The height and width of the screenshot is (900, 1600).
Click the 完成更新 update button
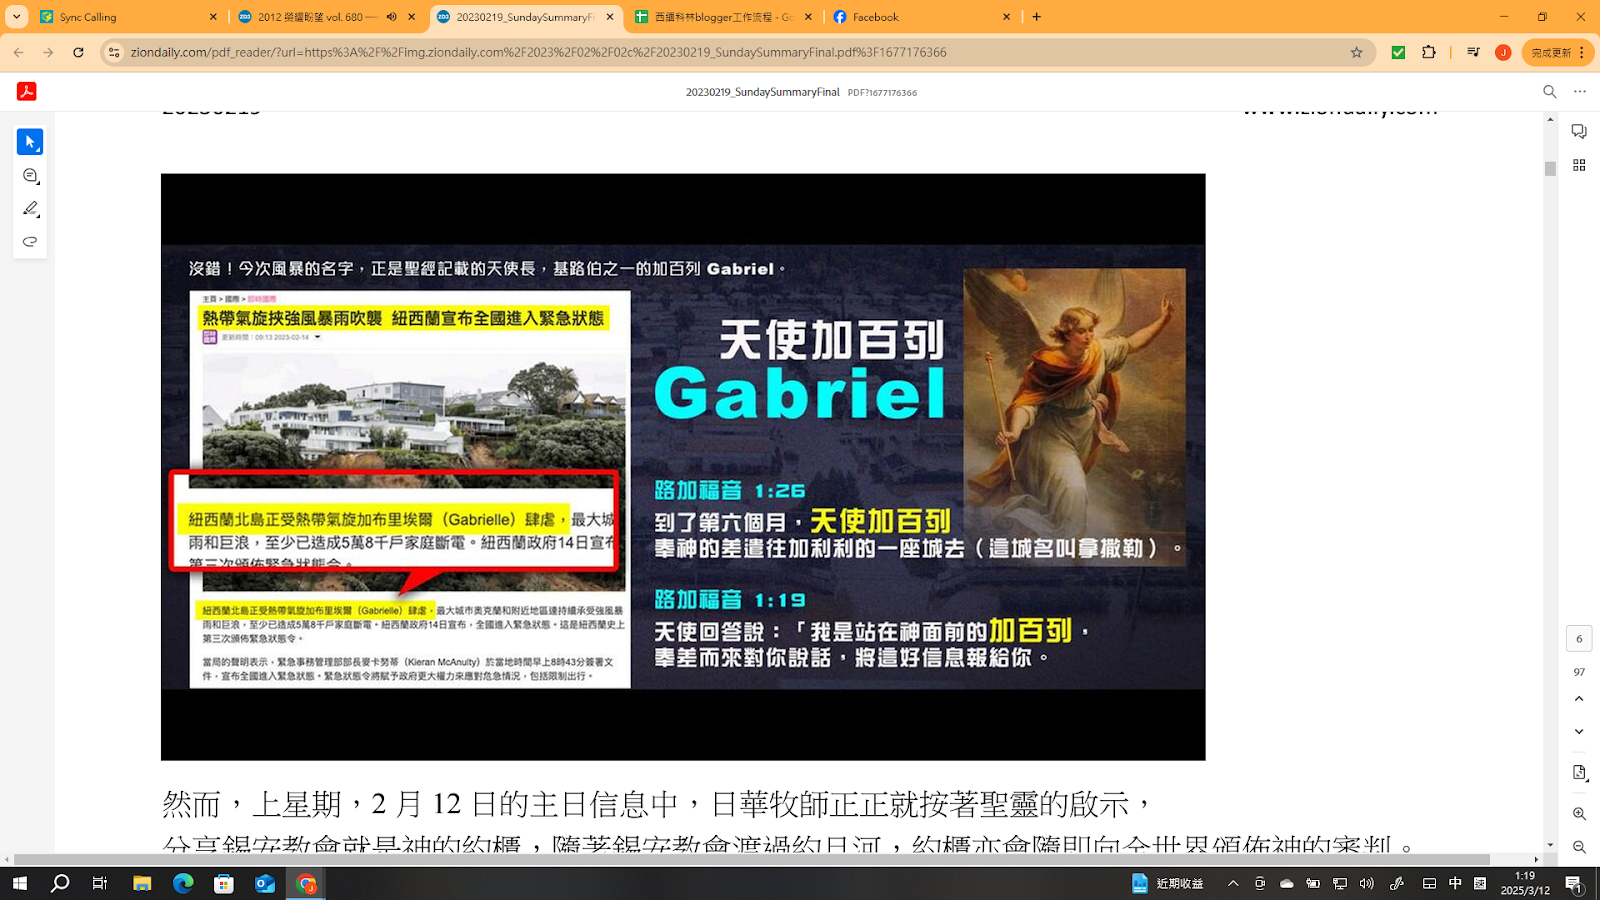tap(1557, 52)
